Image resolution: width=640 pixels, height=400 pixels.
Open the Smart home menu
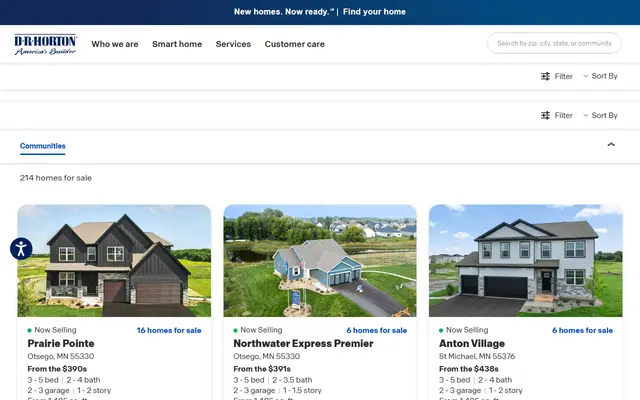coord(177,44)
